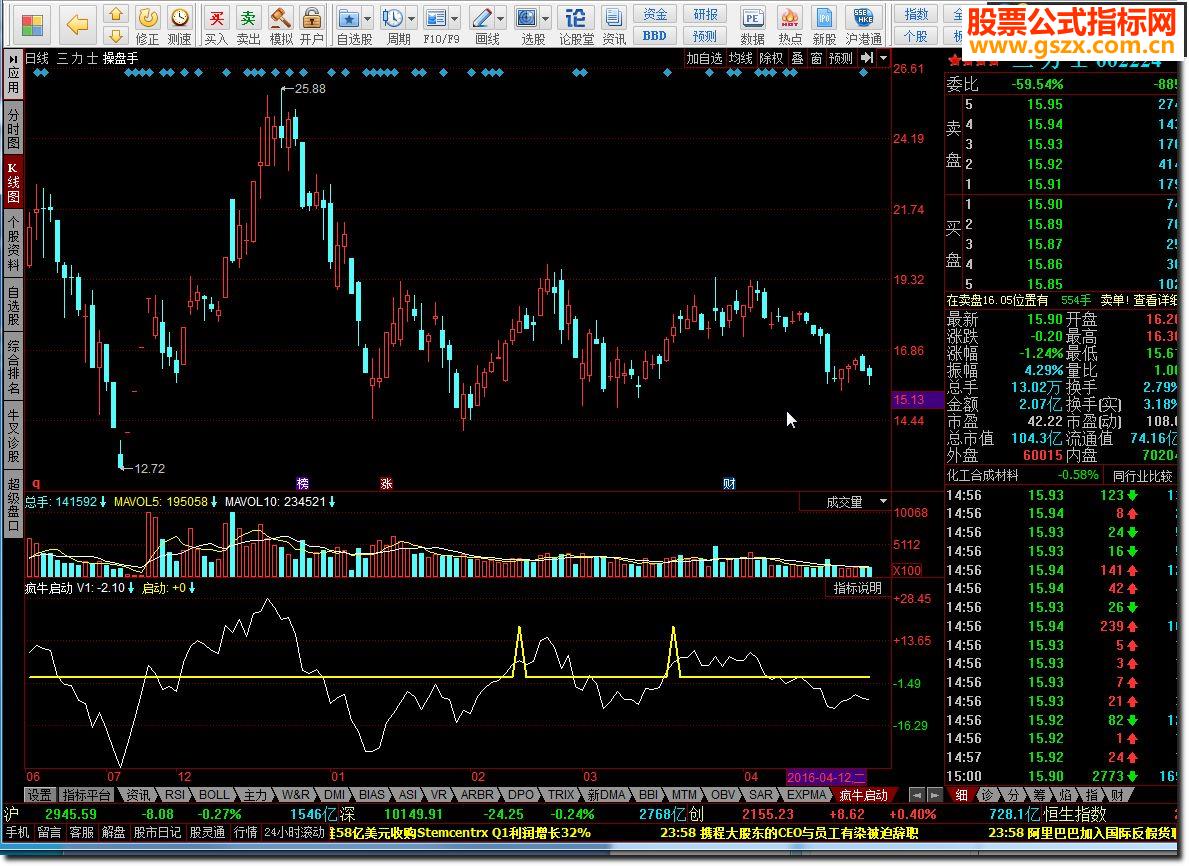Screen dimensions: 1189x866
Task: Click the 加自选 button
Action: coord(704,59)
